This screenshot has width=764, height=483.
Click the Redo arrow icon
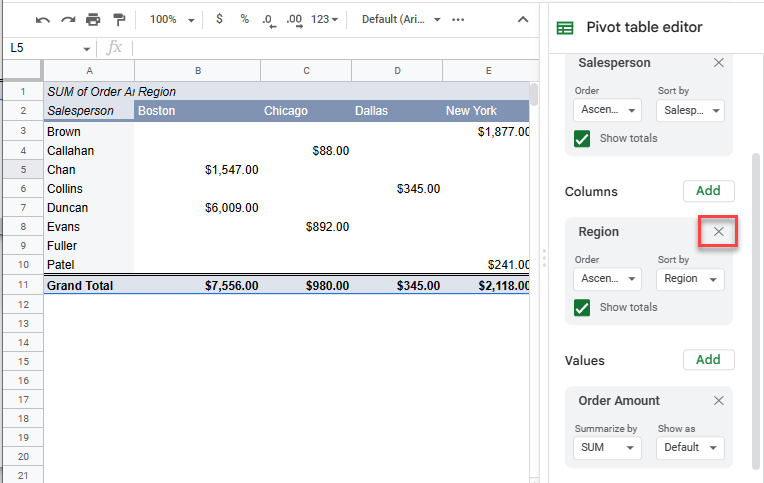pos(68,19)
